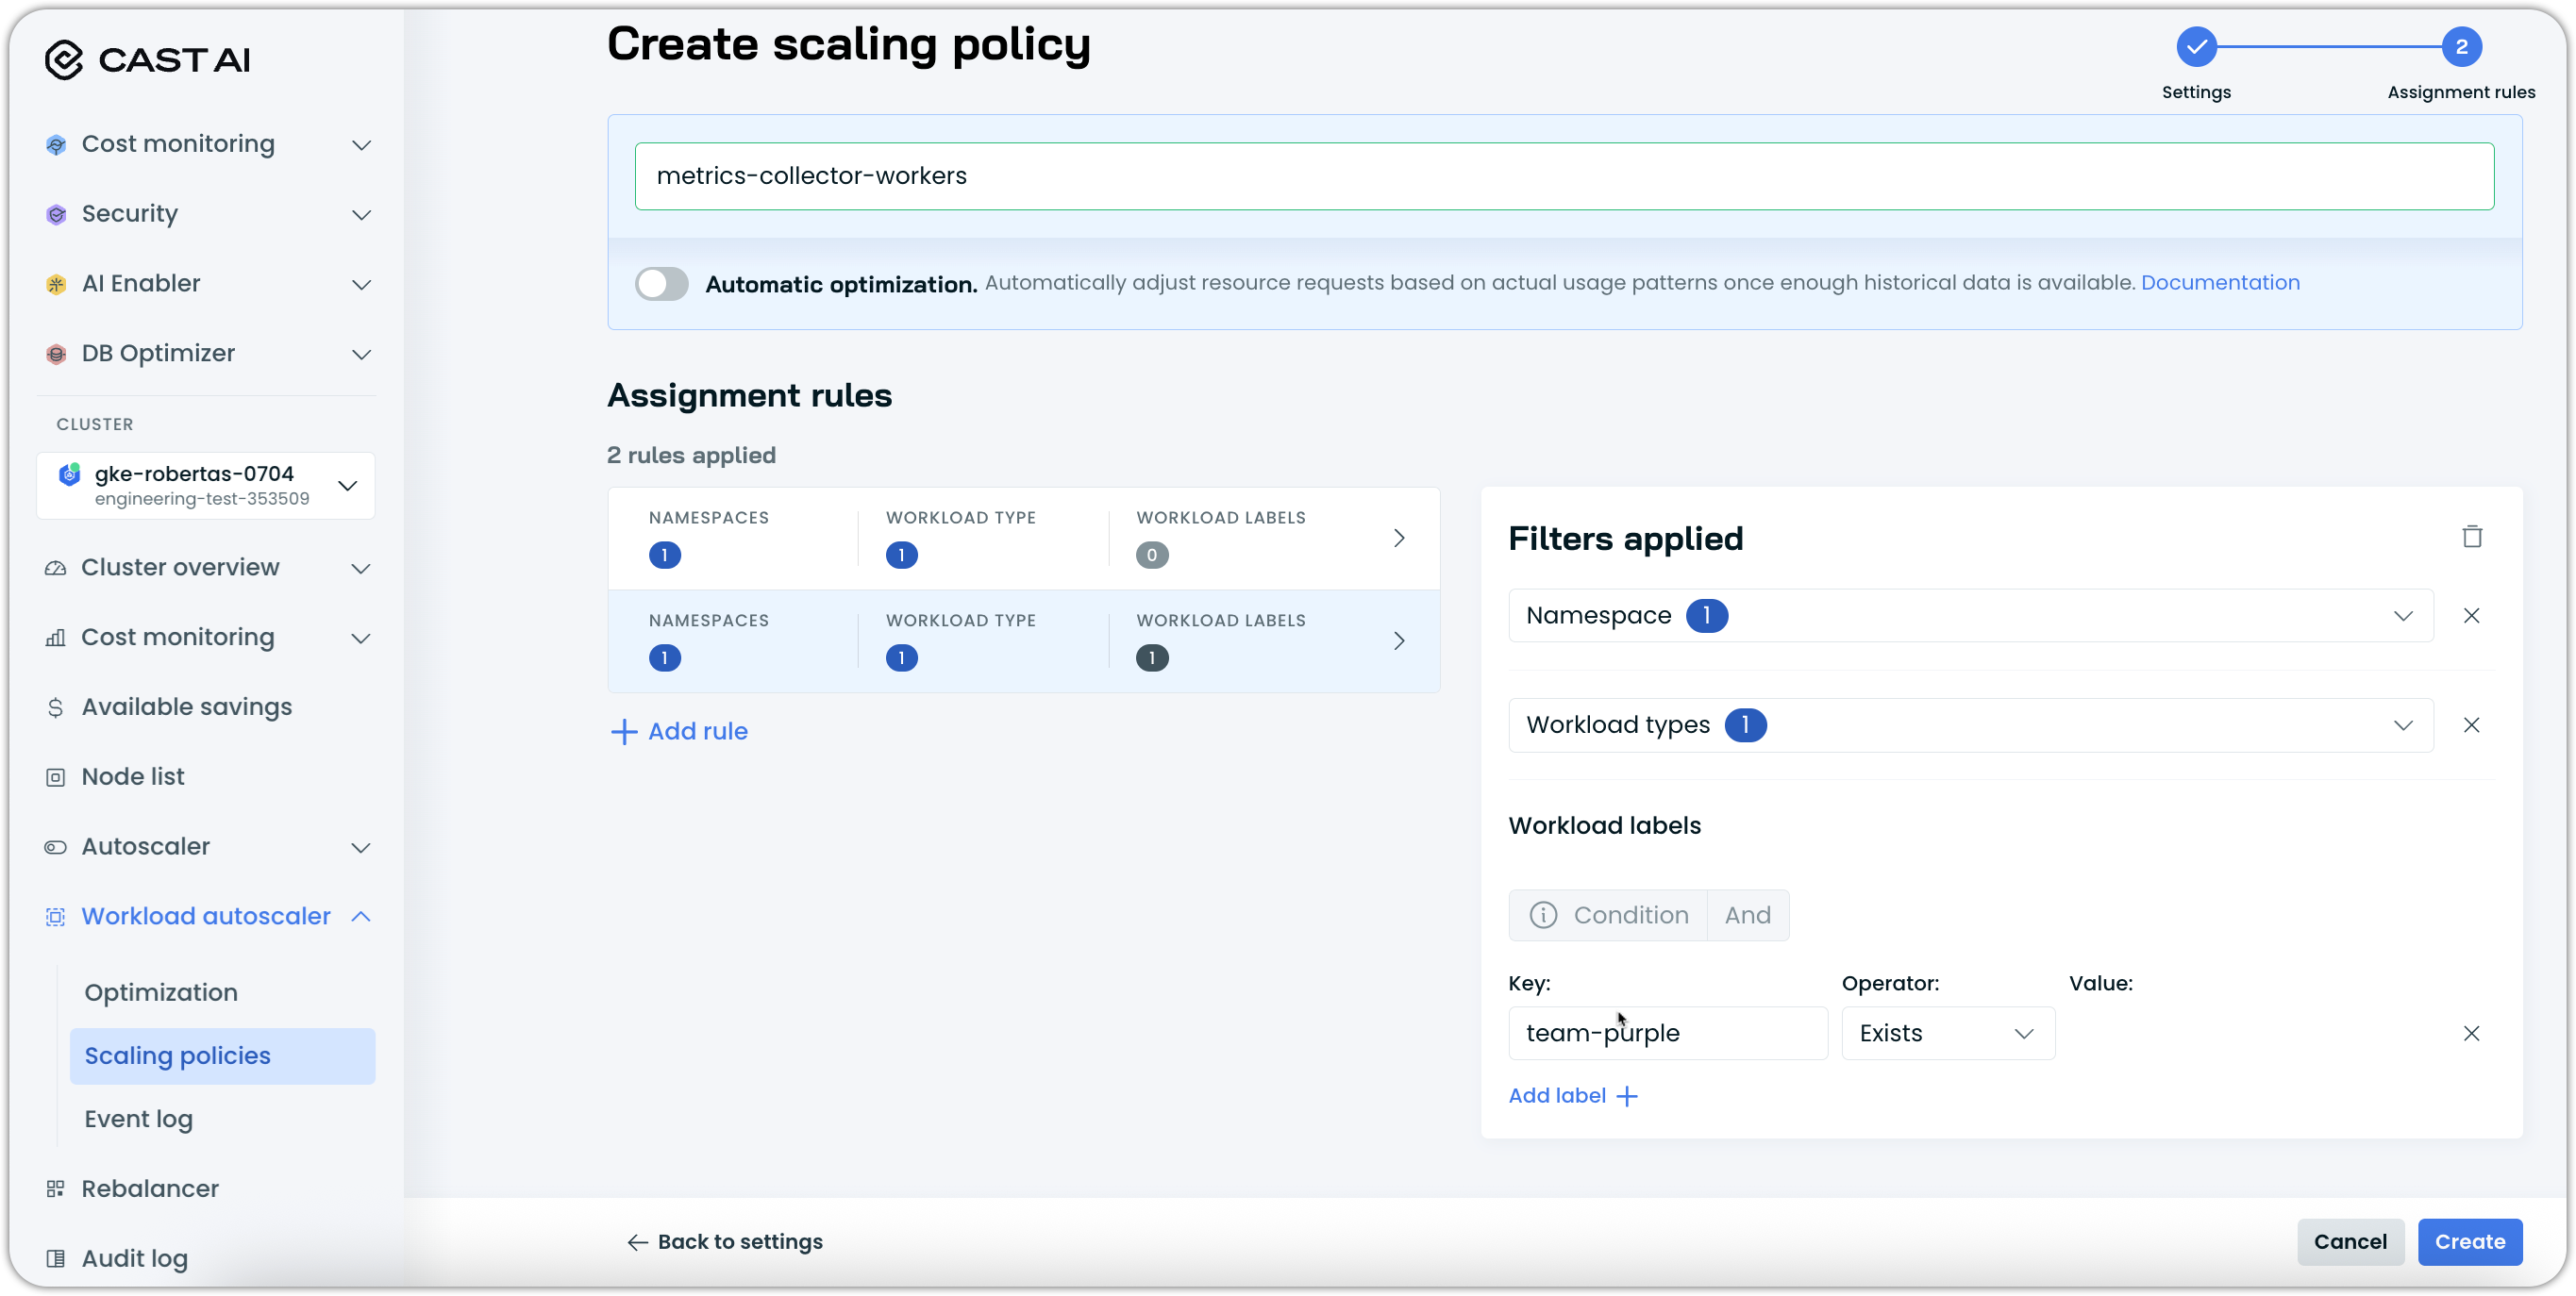Remove the Workload types filter with X
The height and width of the screenshot is (1296, 2576).
click(2471, 725)
